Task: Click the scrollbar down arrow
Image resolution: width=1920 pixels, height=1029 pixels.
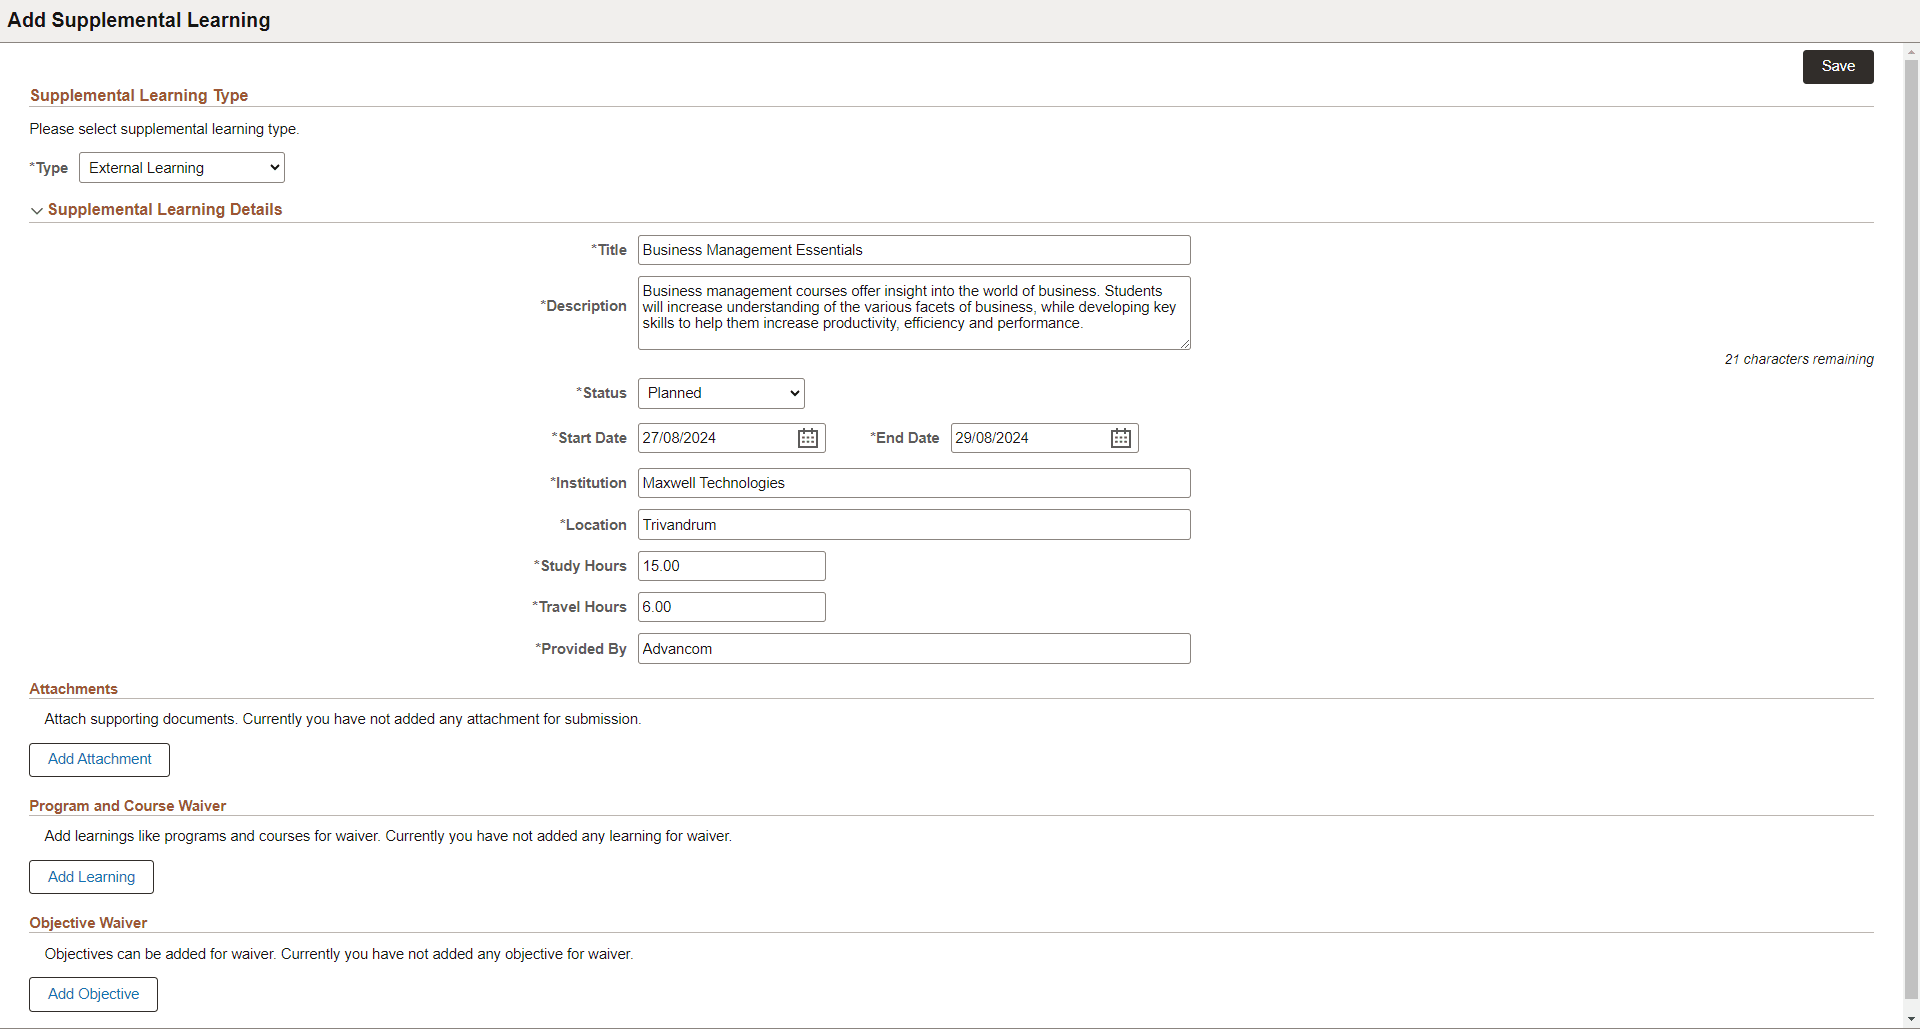Action: click(x=1911, y=1019)
